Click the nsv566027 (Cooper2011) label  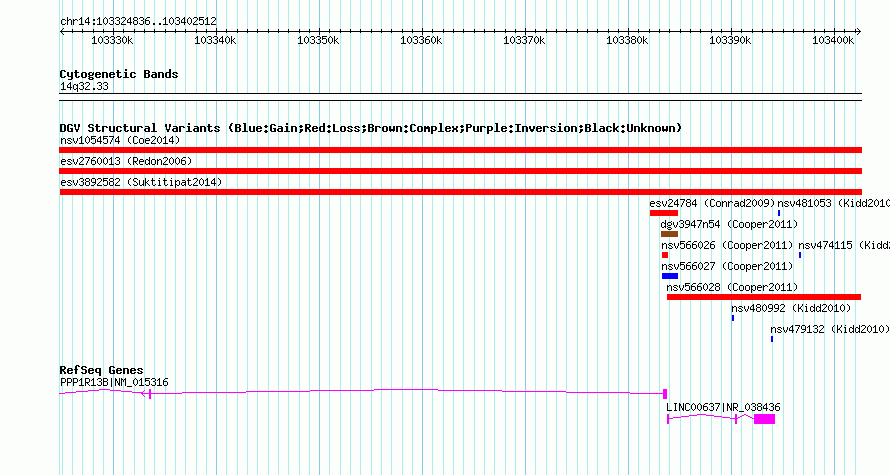727,266
